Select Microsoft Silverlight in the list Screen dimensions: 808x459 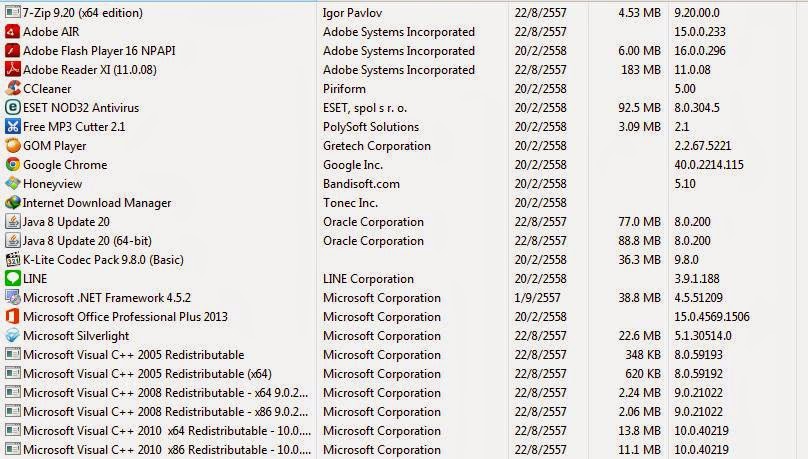click(78, 336)
